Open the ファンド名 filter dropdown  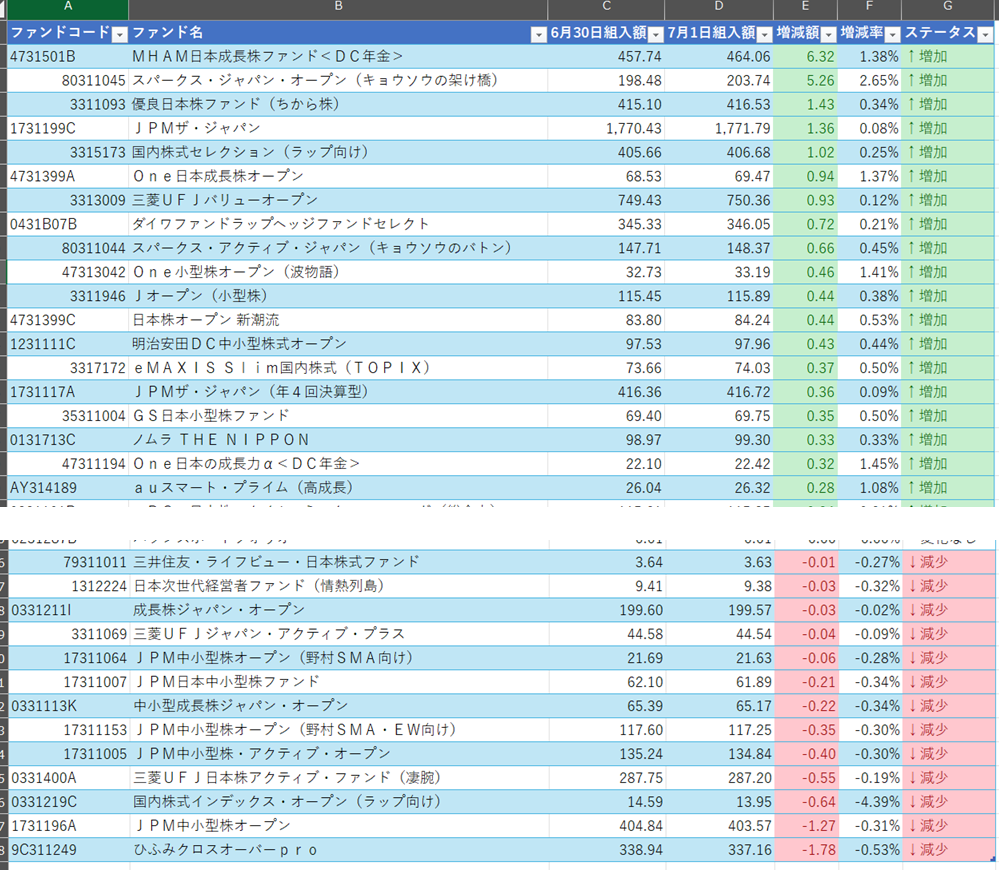coord(538,34)
